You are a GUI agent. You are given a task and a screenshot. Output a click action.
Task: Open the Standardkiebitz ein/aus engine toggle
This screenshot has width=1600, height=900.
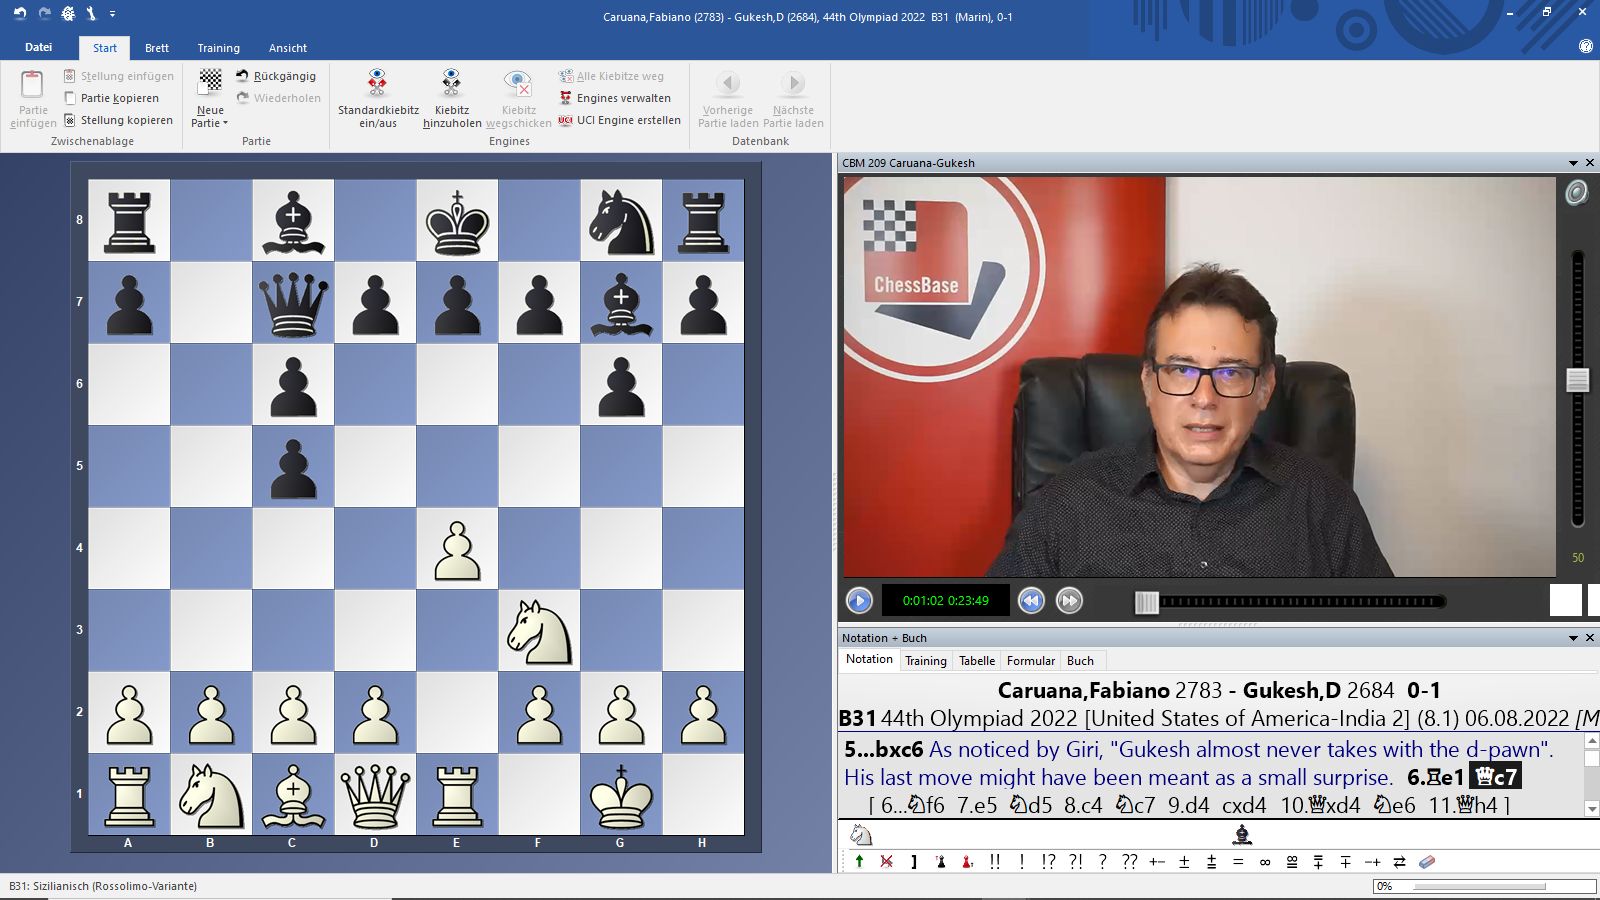point(376,97)
